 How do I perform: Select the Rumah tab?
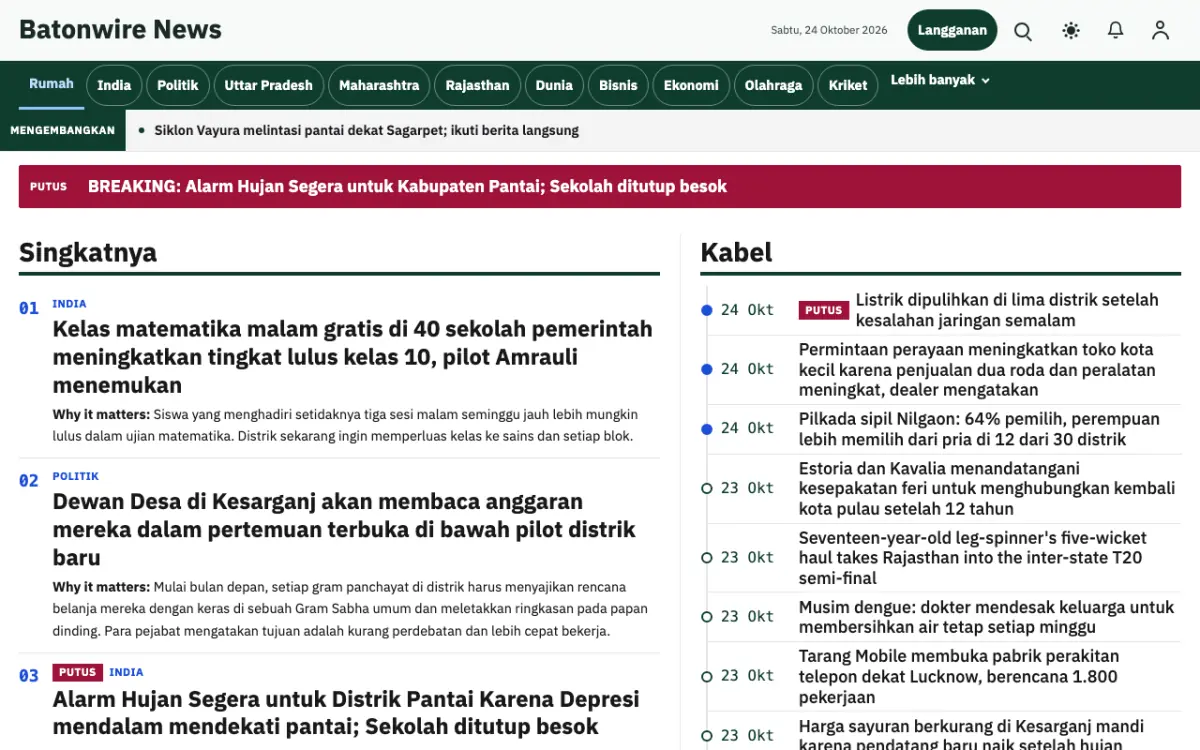(x=51, y=84)
